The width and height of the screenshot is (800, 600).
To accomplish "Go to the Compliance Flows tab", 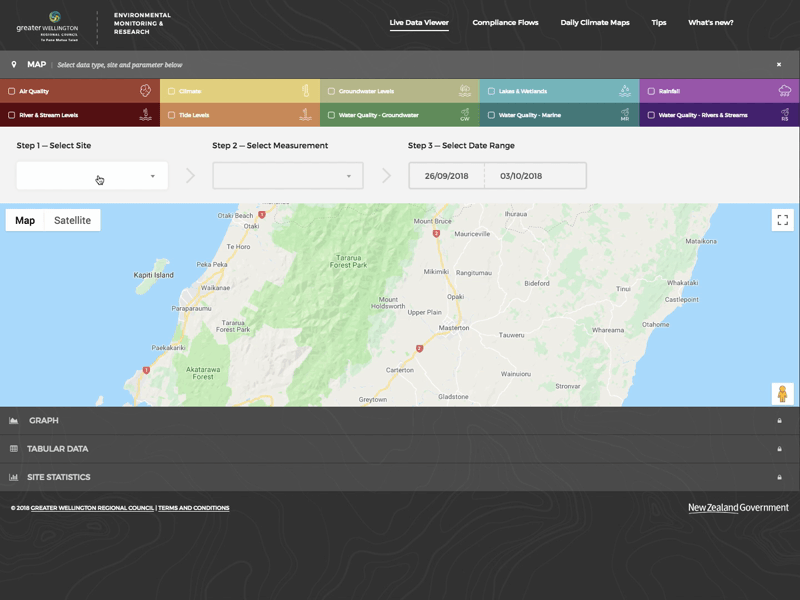I will click(x=505, y=22).
